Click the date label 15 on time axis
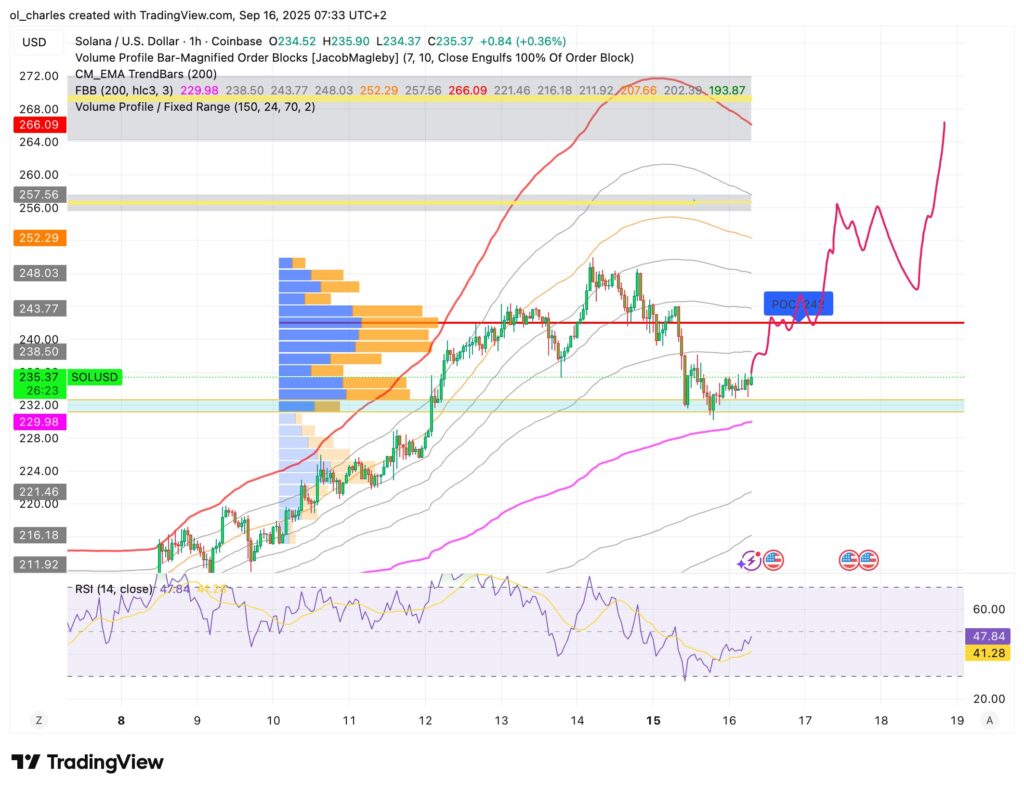 coord(653,720)
